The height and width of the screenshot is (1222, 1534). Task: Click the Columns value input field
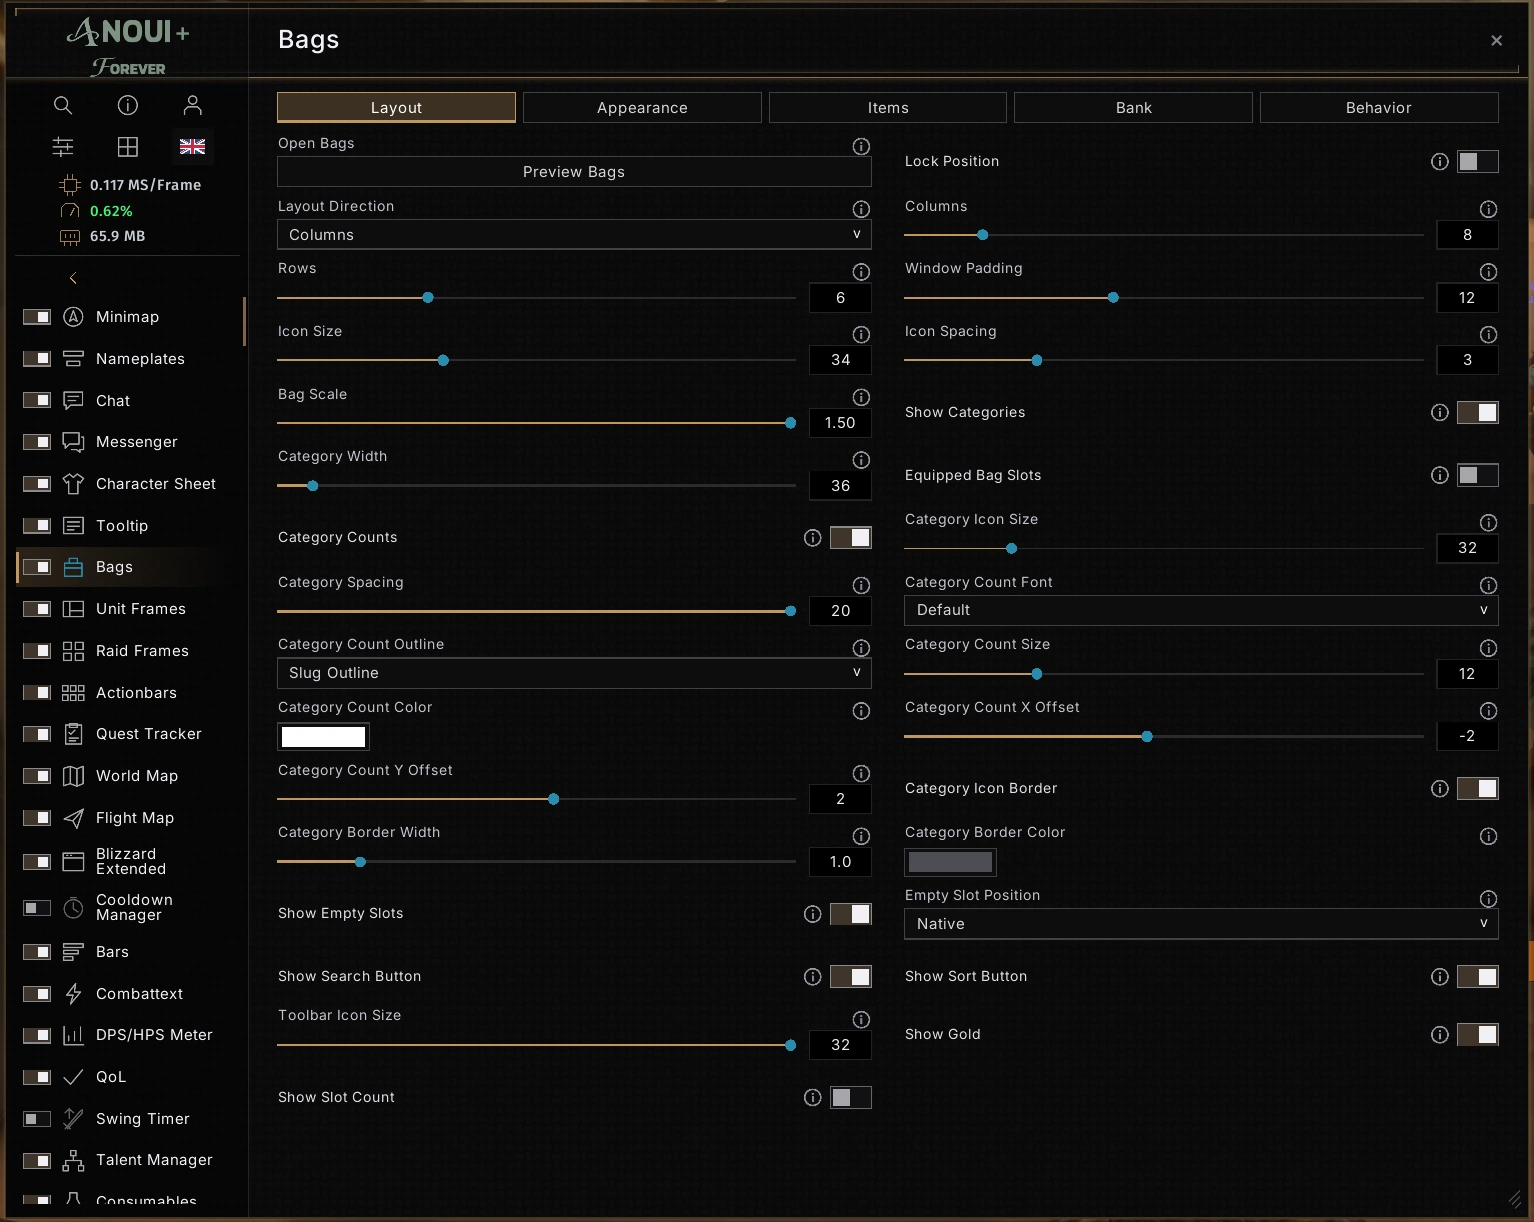tap(1467, 235)
